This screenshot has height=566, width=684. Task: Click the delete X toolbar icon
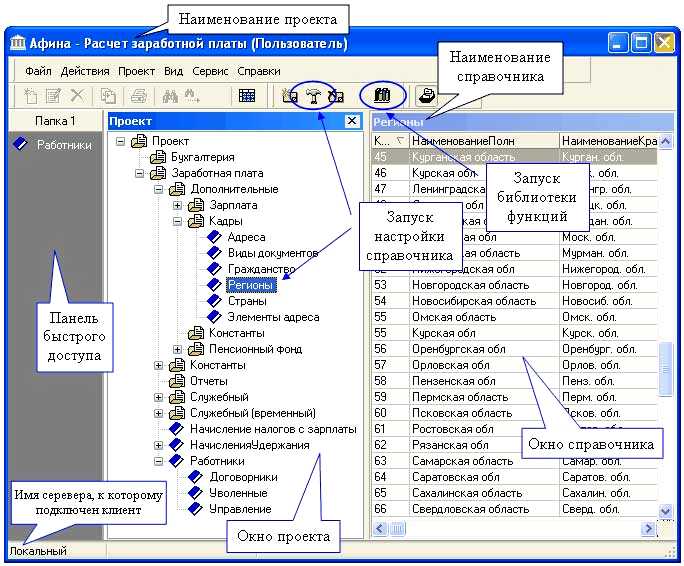(x=77, y=96)
